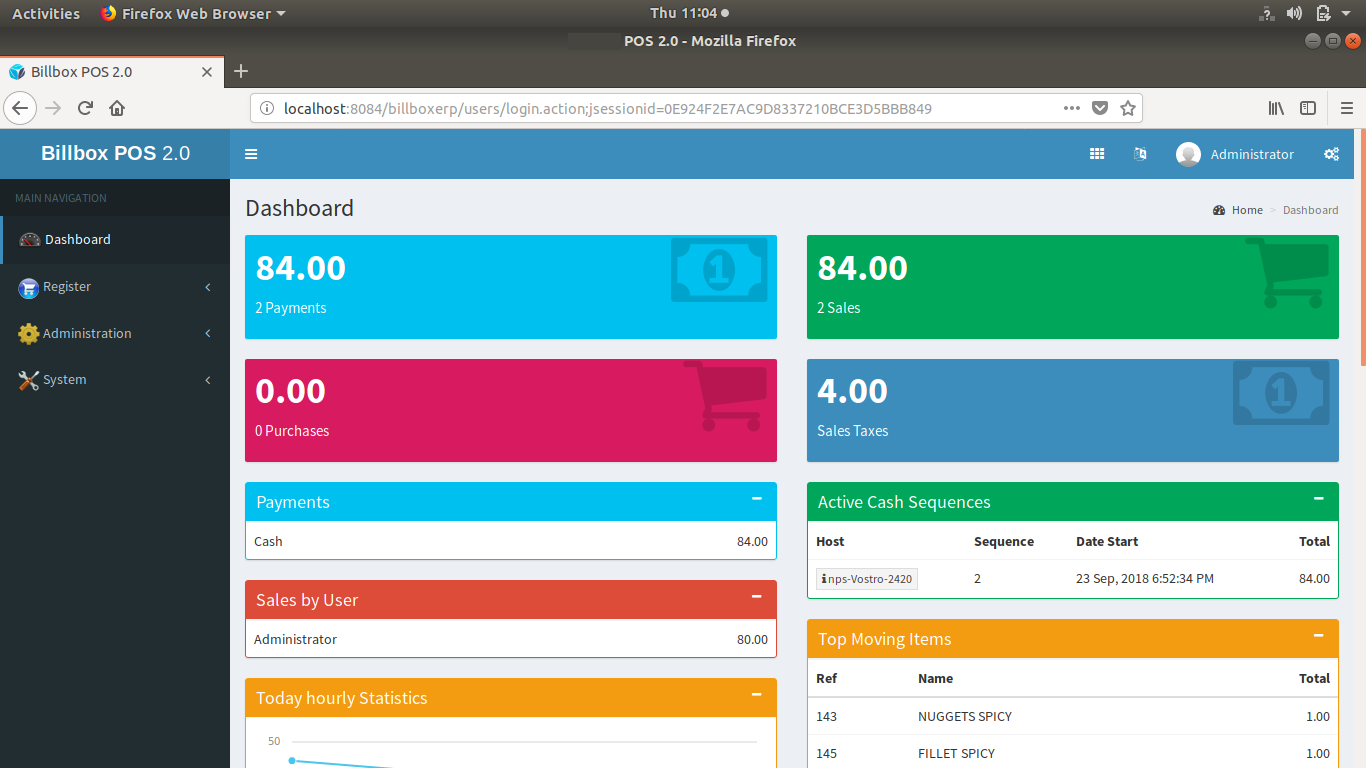The width and height of the screenshot is (1366, 768).
Task: Select the Register globe icon in sidebar
Action: (28, 287)
